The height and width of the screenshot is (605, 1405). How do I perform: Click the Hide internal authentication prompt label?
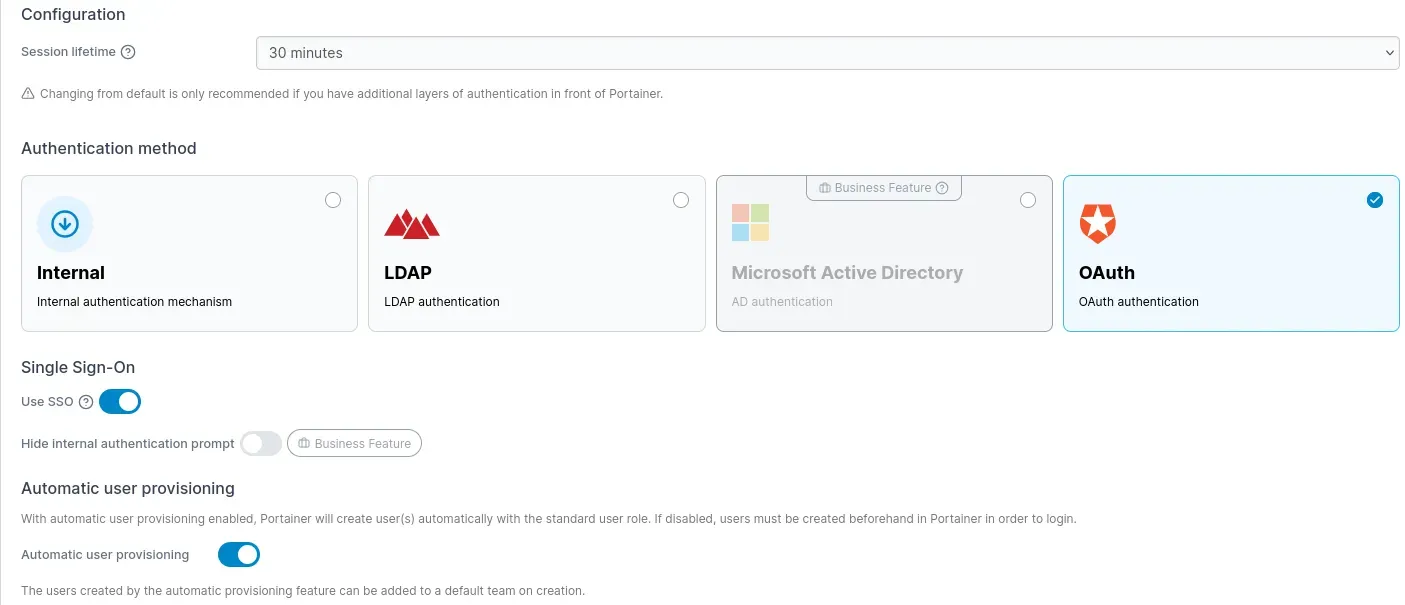(x=128, y=443)
